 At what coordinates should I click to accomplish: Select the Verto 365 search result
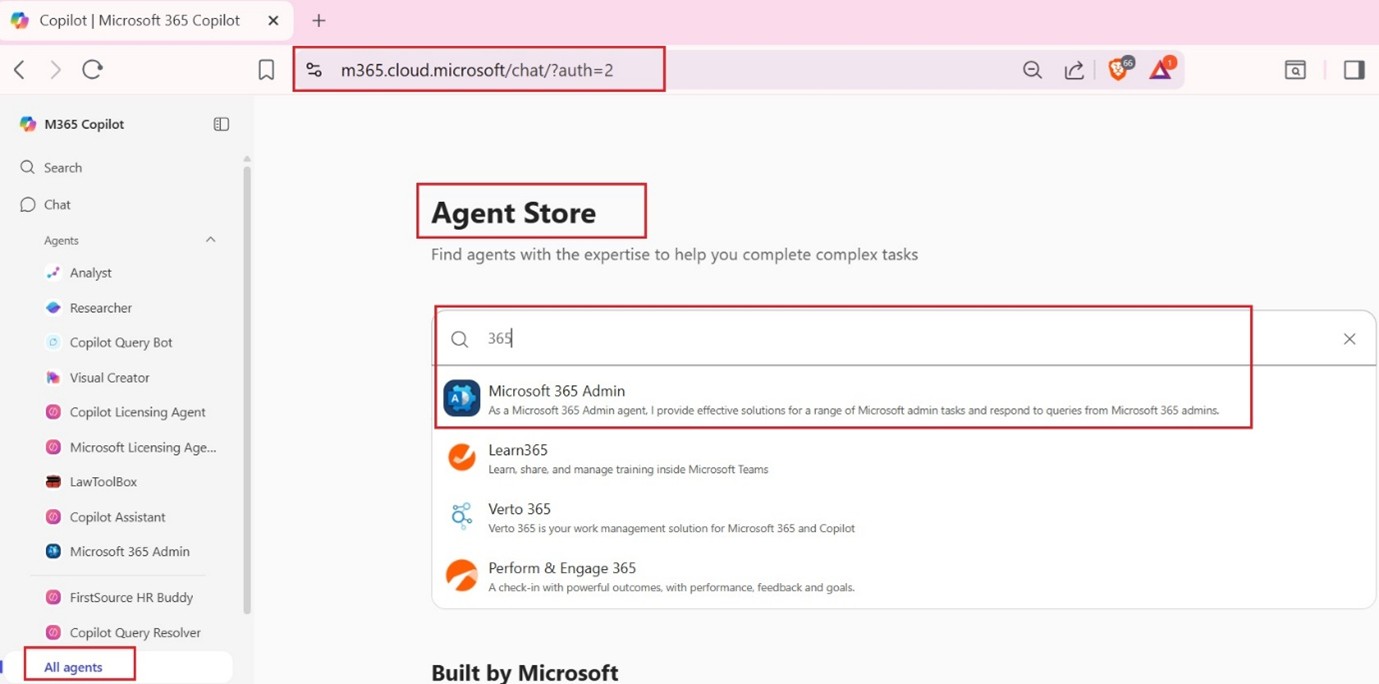click(x=904, y=517)
